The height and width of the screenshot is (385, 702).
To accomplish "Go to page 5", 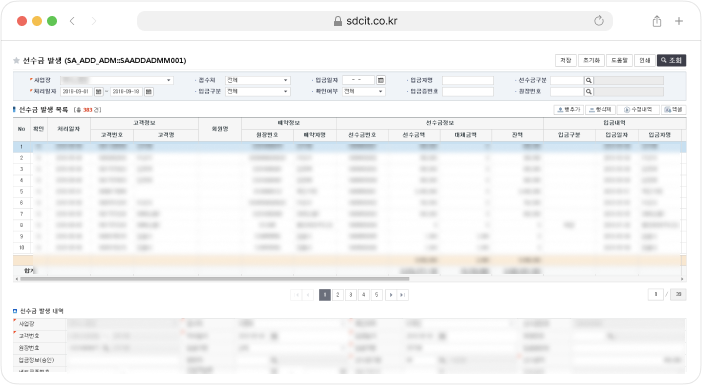I will pyautogui.click(x=377, y=295).
